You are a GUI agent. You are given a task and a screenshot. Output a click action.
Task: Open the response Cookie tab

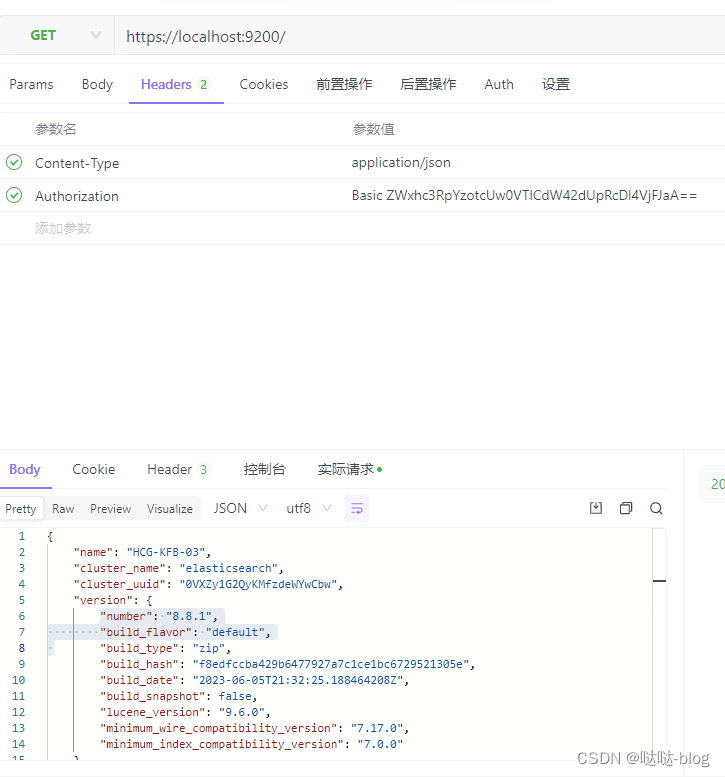(94, 469)
